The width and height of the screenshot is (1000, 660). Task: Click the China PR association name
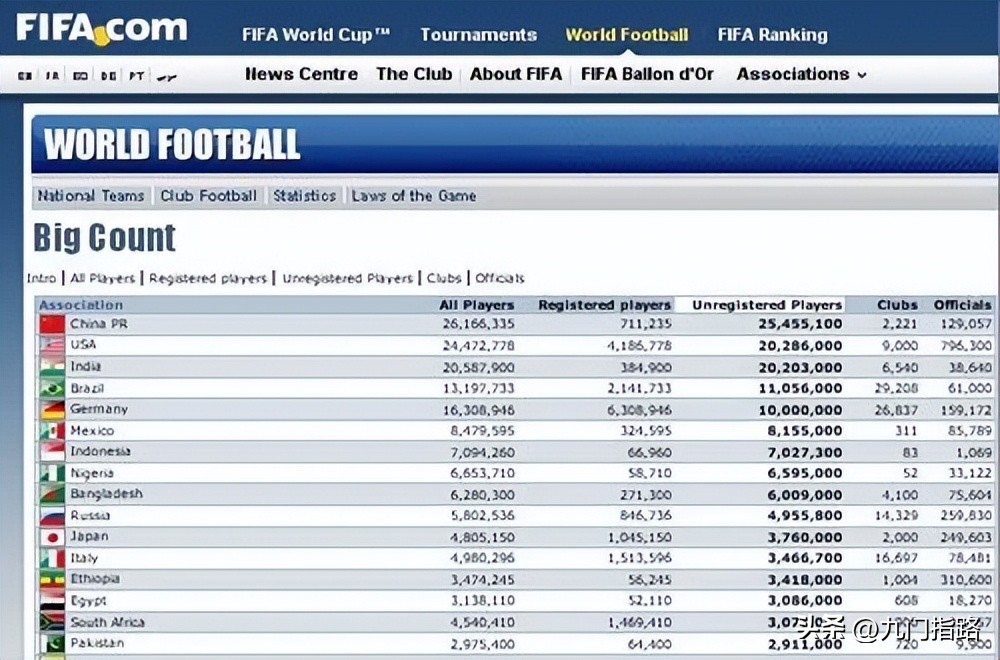coord(99,324)
